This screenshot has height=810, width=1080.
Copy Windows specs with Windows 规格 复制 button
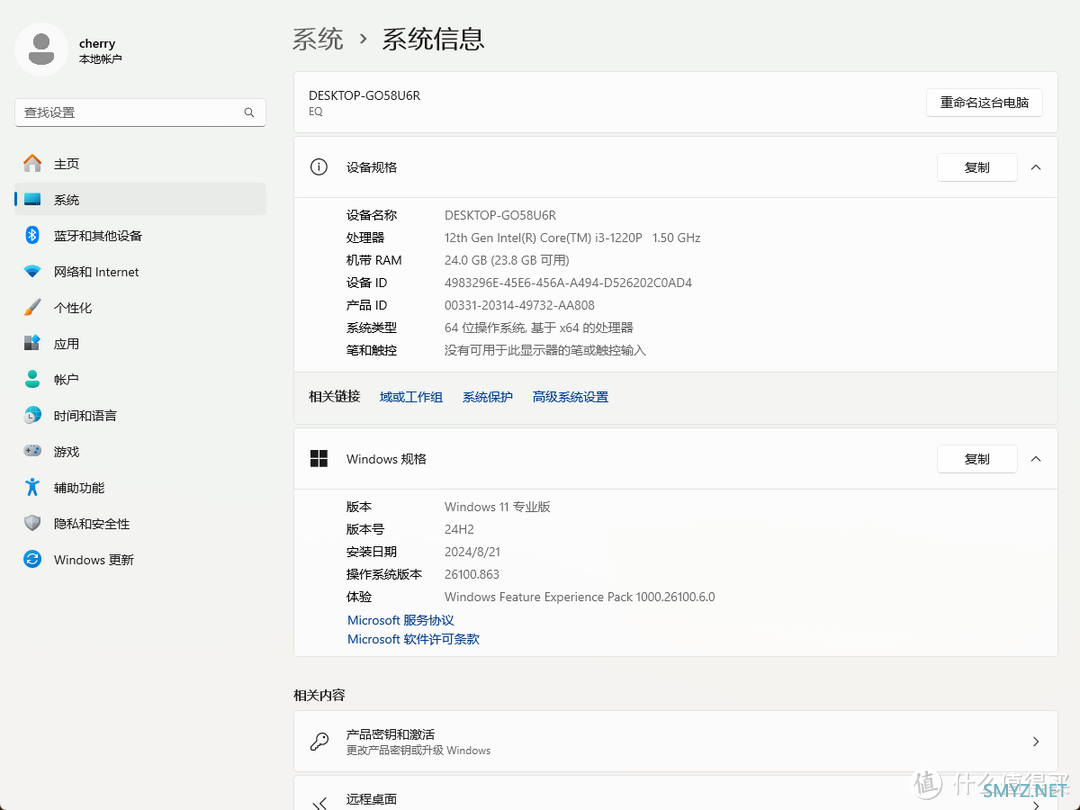pyautogui.click(x=977, y=459)
